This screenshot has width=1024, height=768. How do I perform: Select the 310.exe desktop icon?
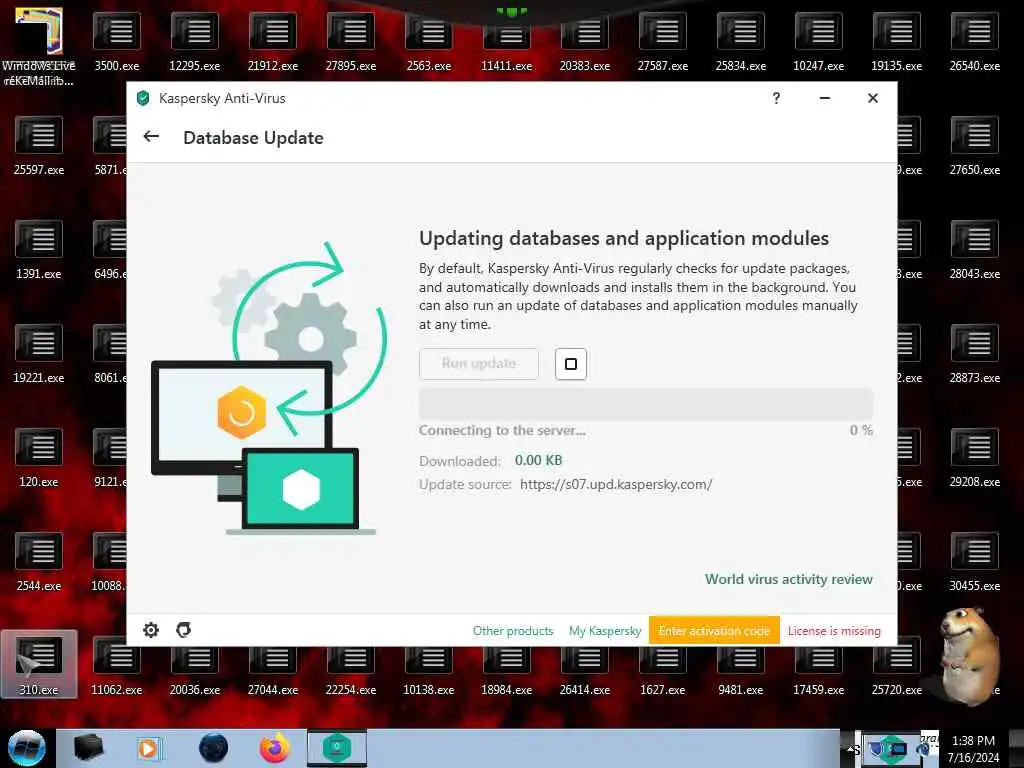tap(39, 665)
